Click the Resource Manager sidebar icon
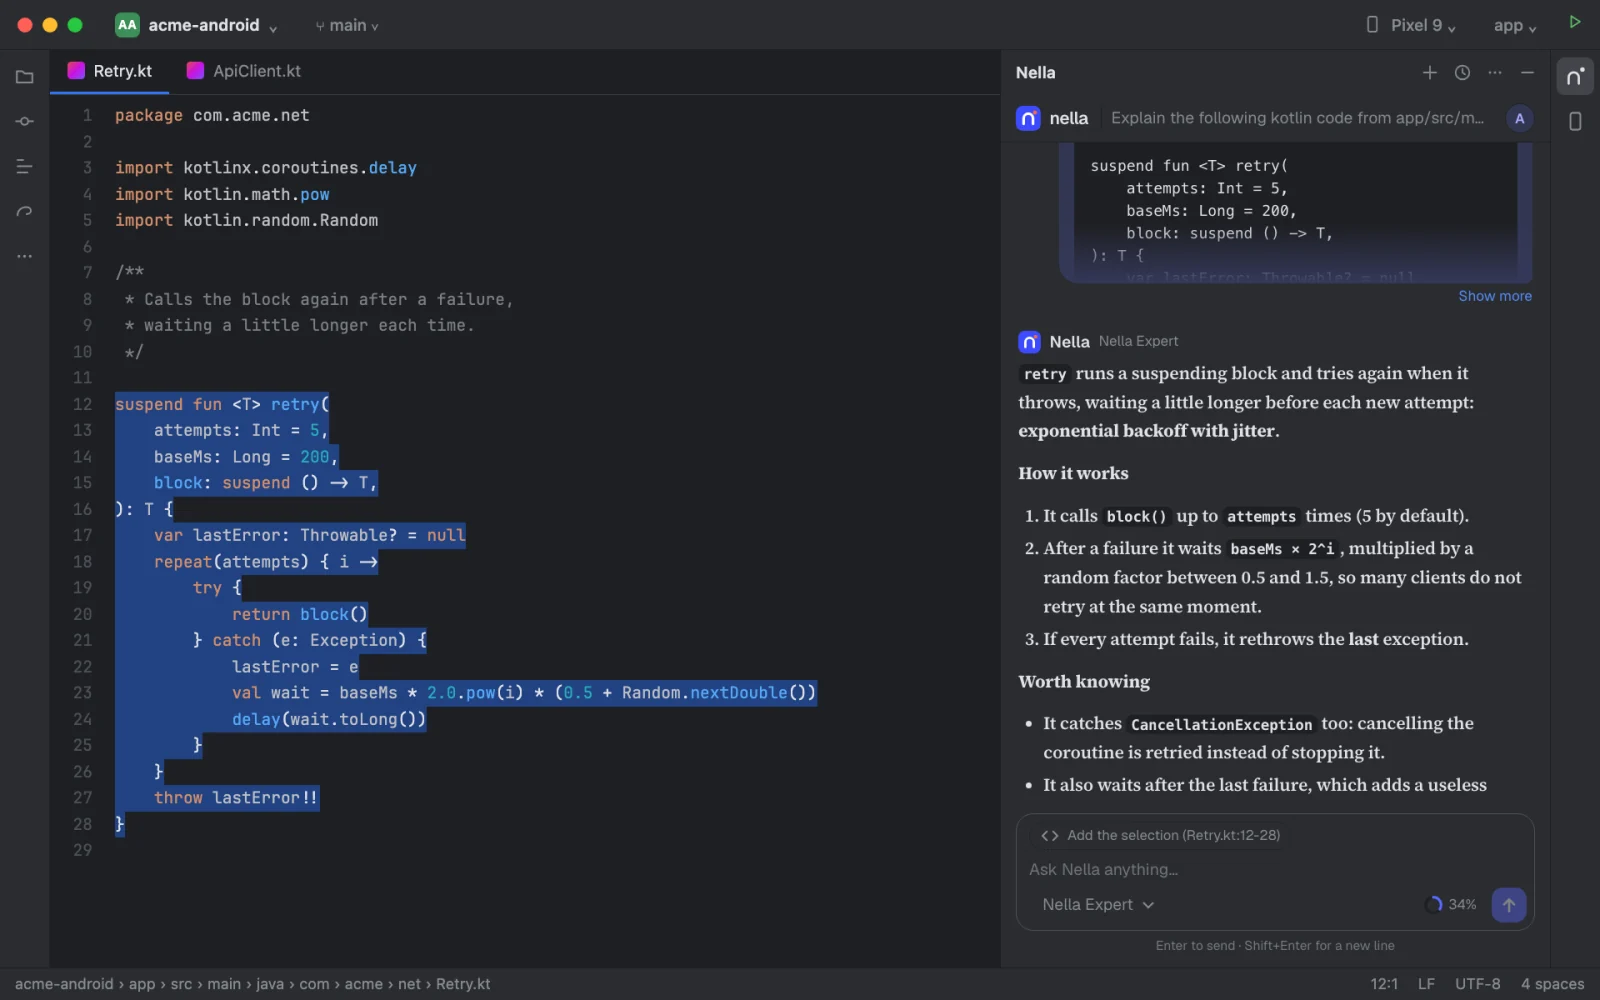1600x1000 pixels. pyautogui.click(x=25, y=212)
